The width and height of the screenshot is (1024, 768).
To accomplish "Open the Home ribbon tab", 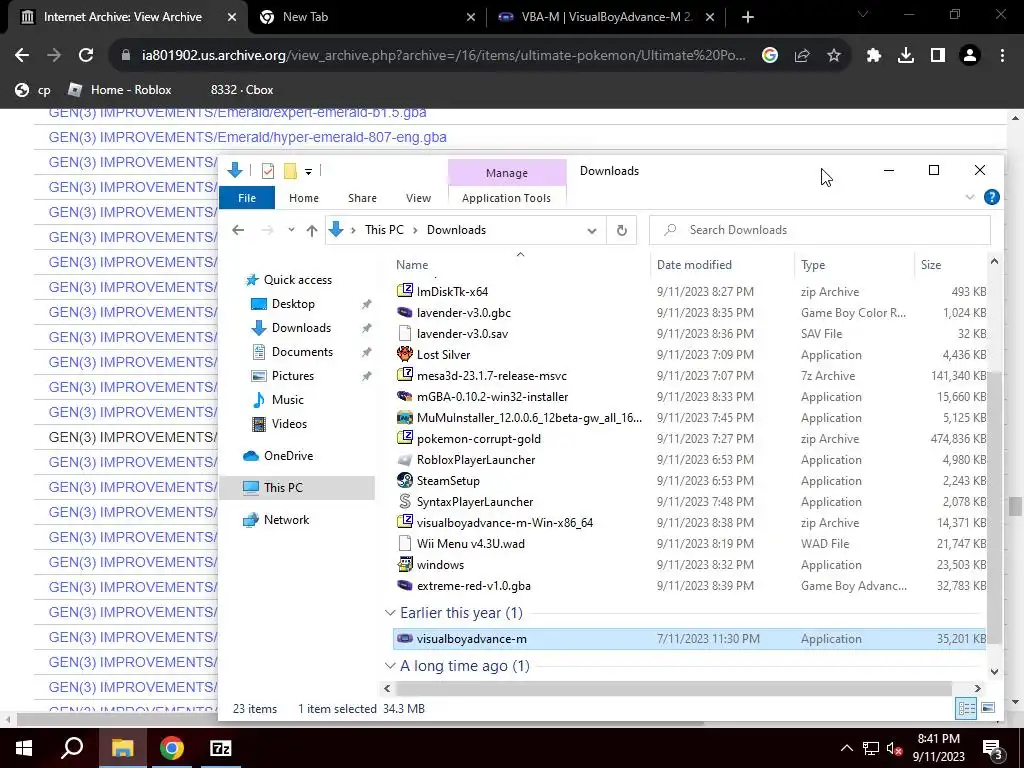I will pyautogui.click(x=304, y=198).
